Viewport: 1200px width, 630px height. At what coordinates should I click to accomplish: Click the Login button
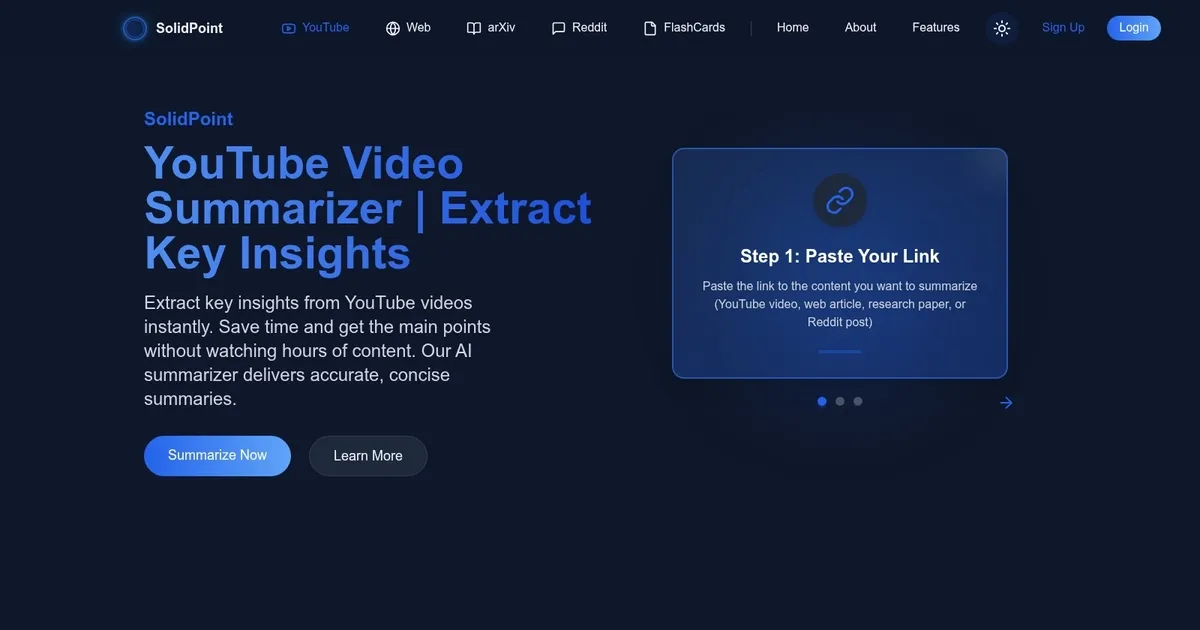(x=1133, y=28)
